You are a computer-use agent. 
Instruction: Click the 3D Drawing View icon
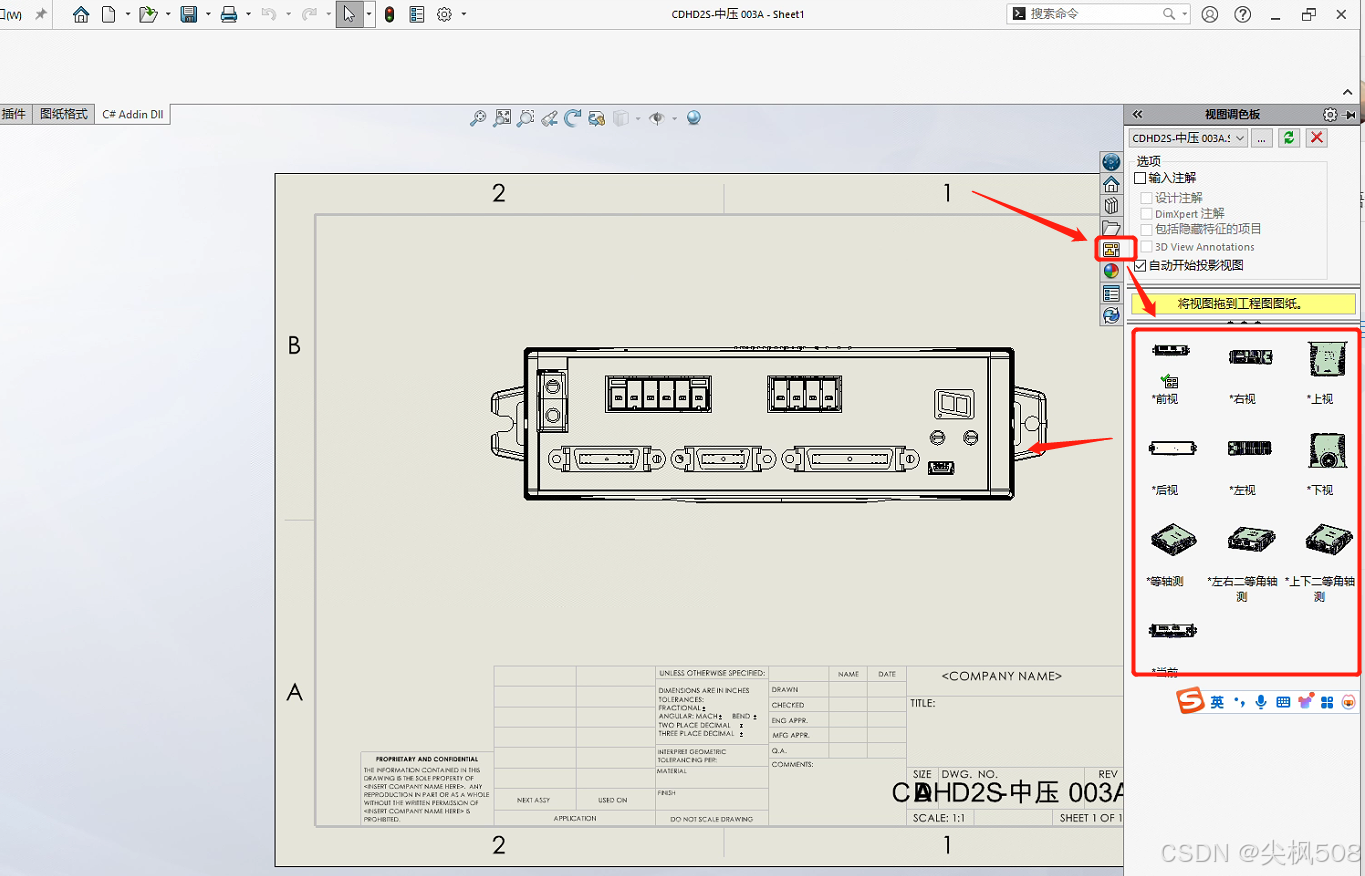[x=596, y=118]
